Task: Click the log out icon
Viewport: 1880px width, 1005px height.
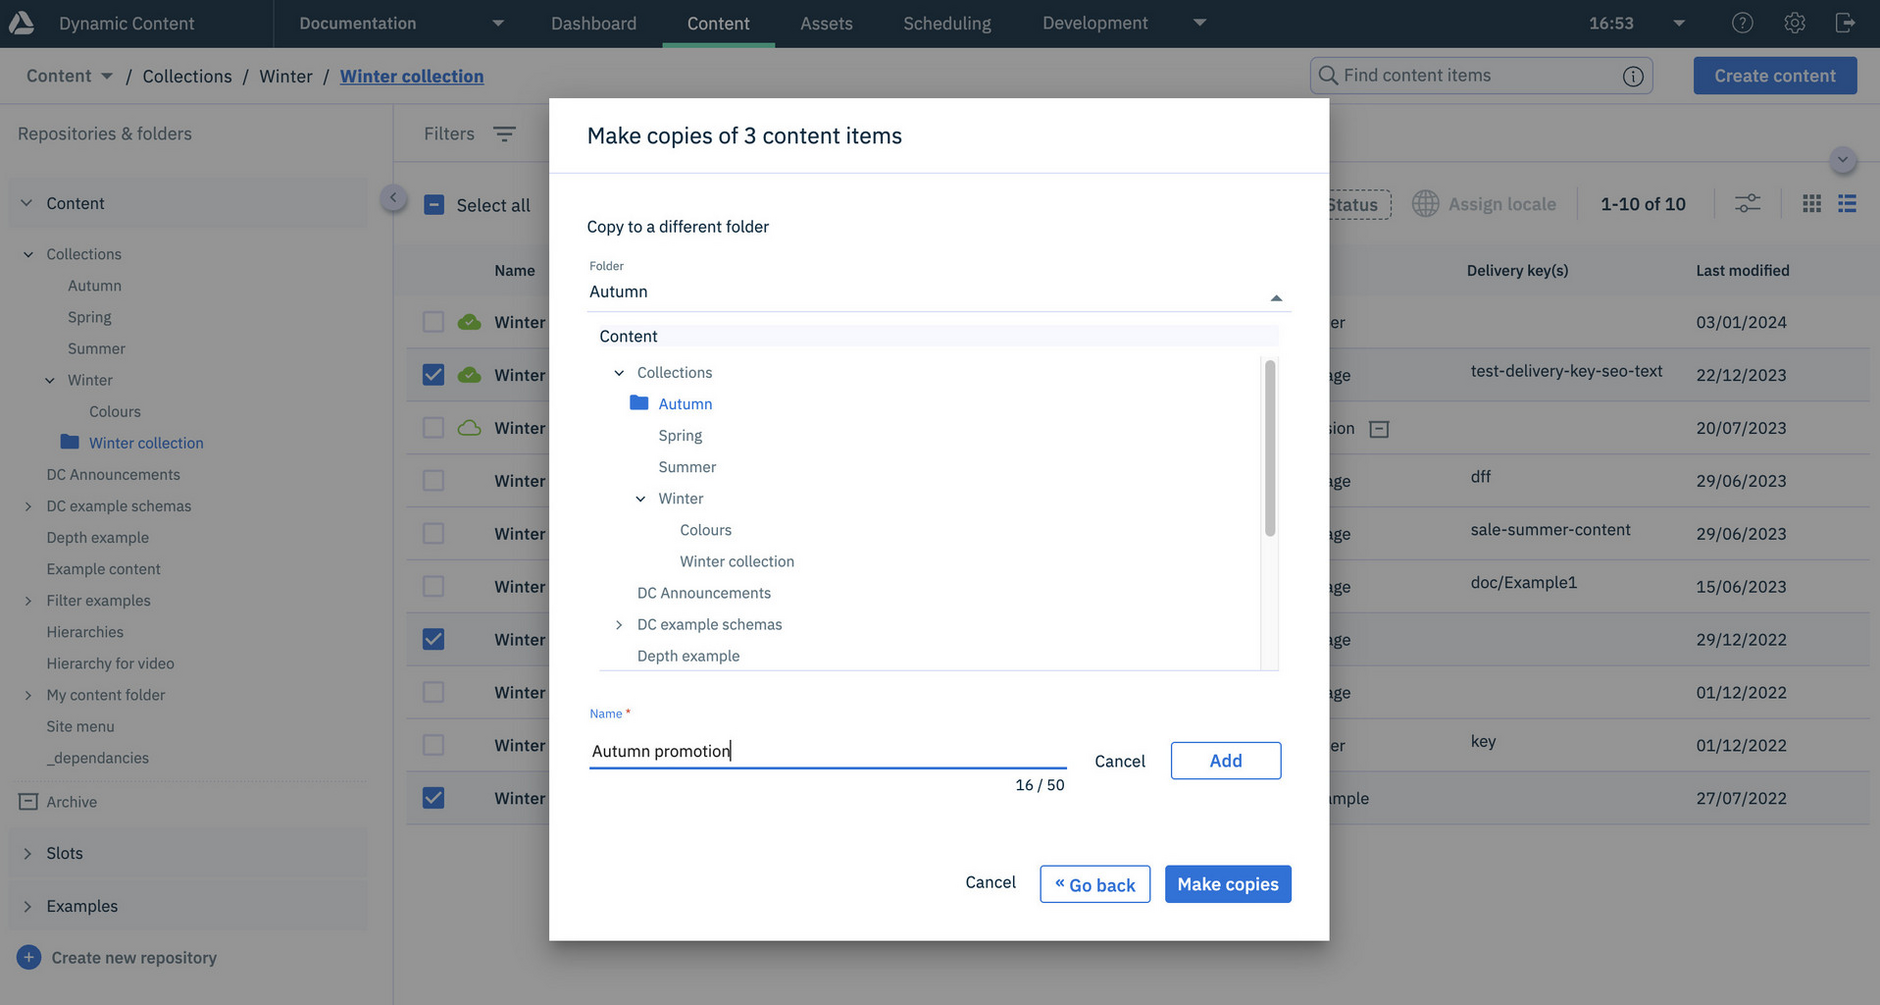Action: click(1845, 23)
